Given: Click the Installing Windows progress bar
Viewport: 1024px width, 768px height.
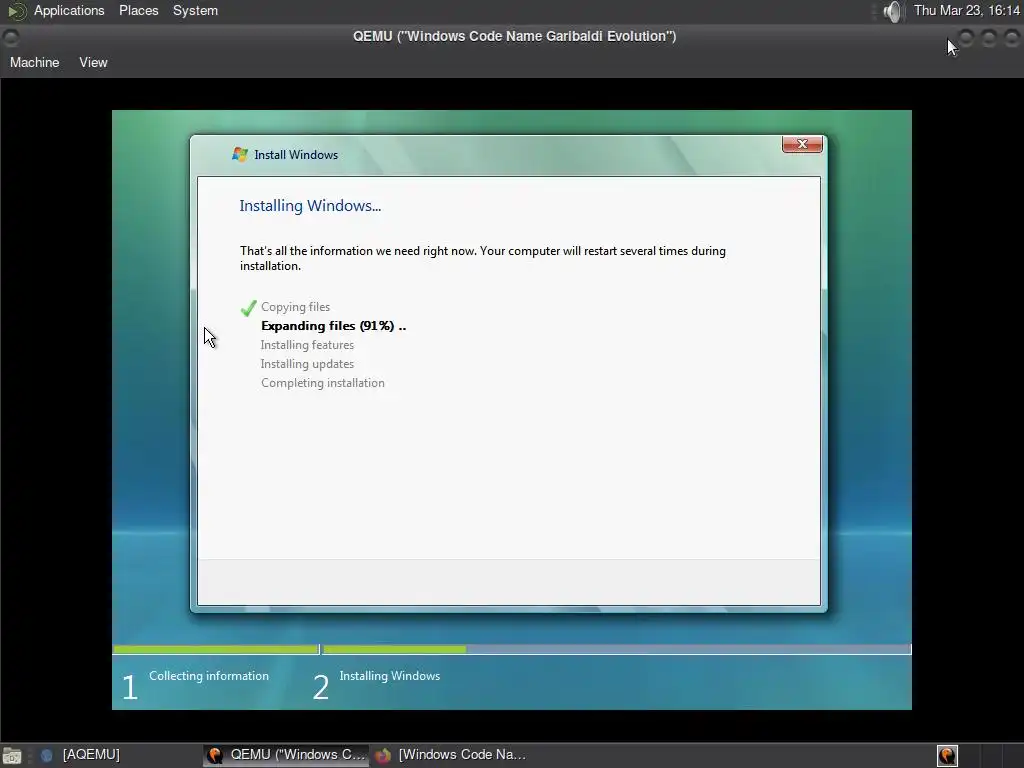Looking at the screenshot, I should click(616, 650).
